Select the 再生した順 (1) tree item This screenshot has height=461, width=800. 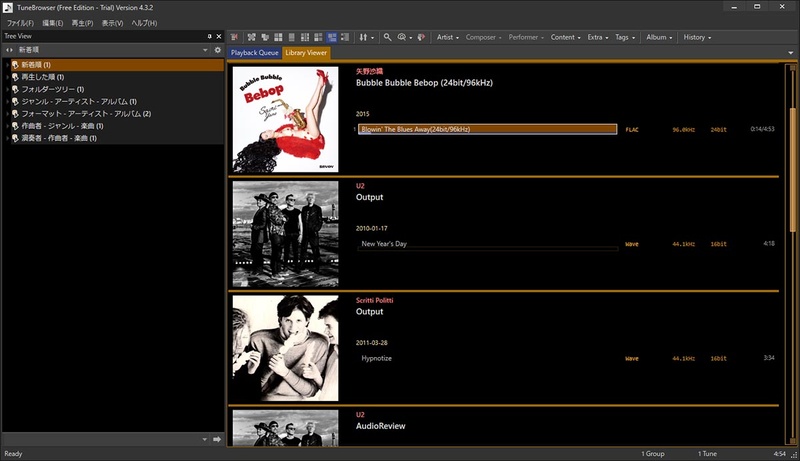[117, 77]
